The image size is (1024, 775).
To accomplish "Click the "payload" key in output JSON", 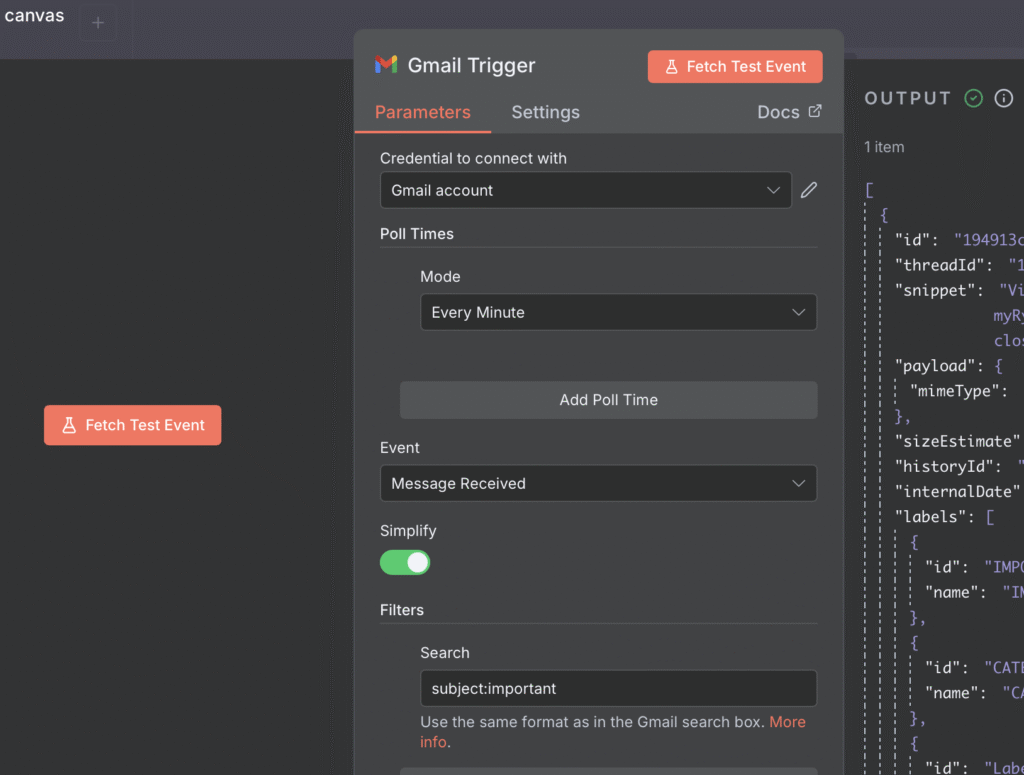I will tap(935, 366).
